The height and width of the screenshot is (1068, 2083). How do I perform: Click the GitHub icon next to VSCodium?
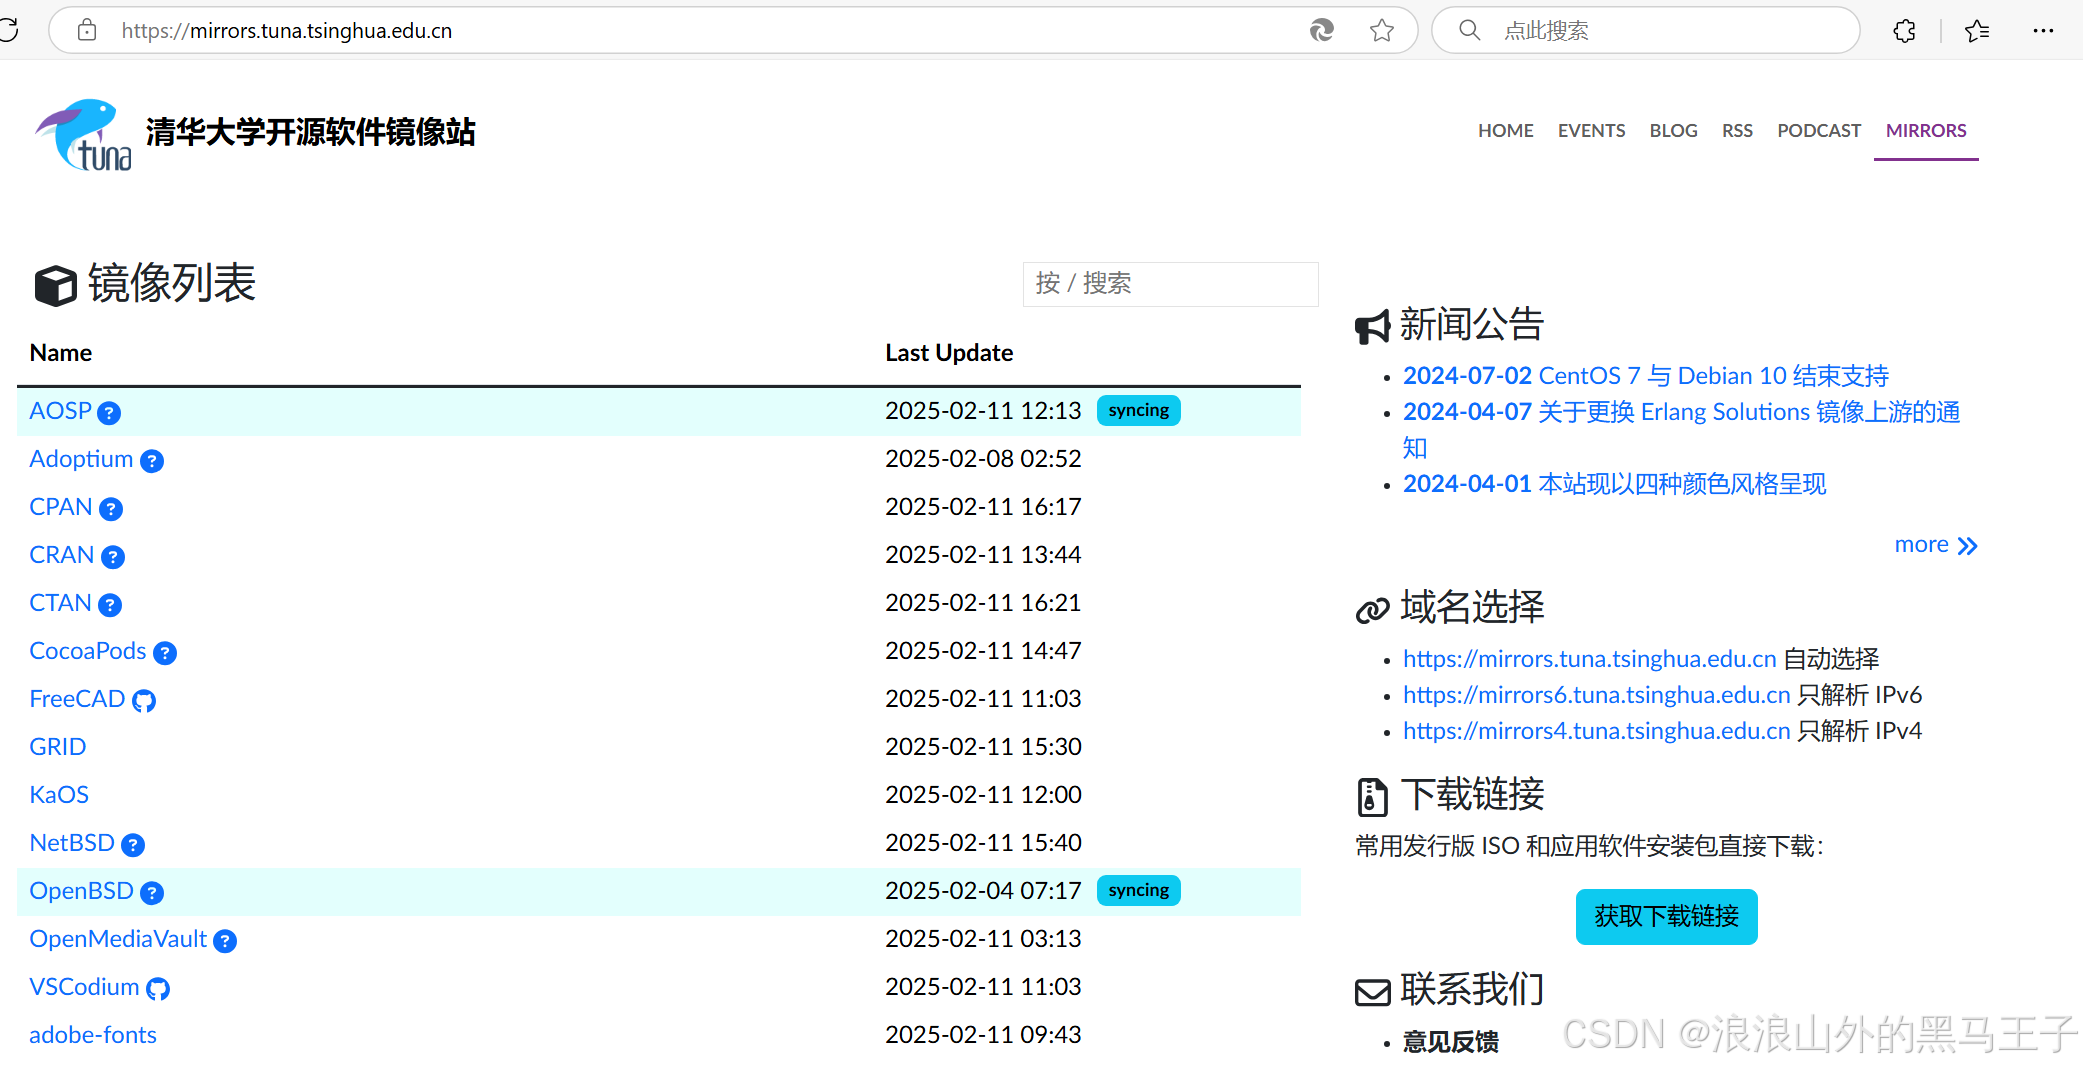point(158,989)
